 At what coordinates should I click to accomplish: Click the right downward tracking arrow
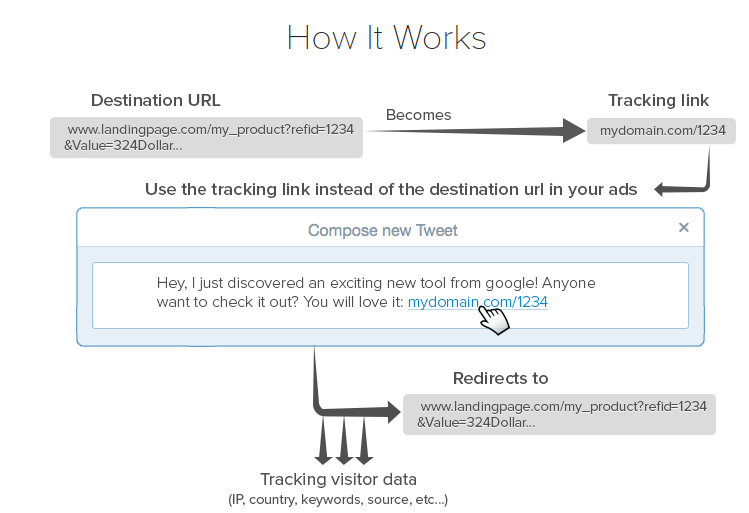[364, 441]
